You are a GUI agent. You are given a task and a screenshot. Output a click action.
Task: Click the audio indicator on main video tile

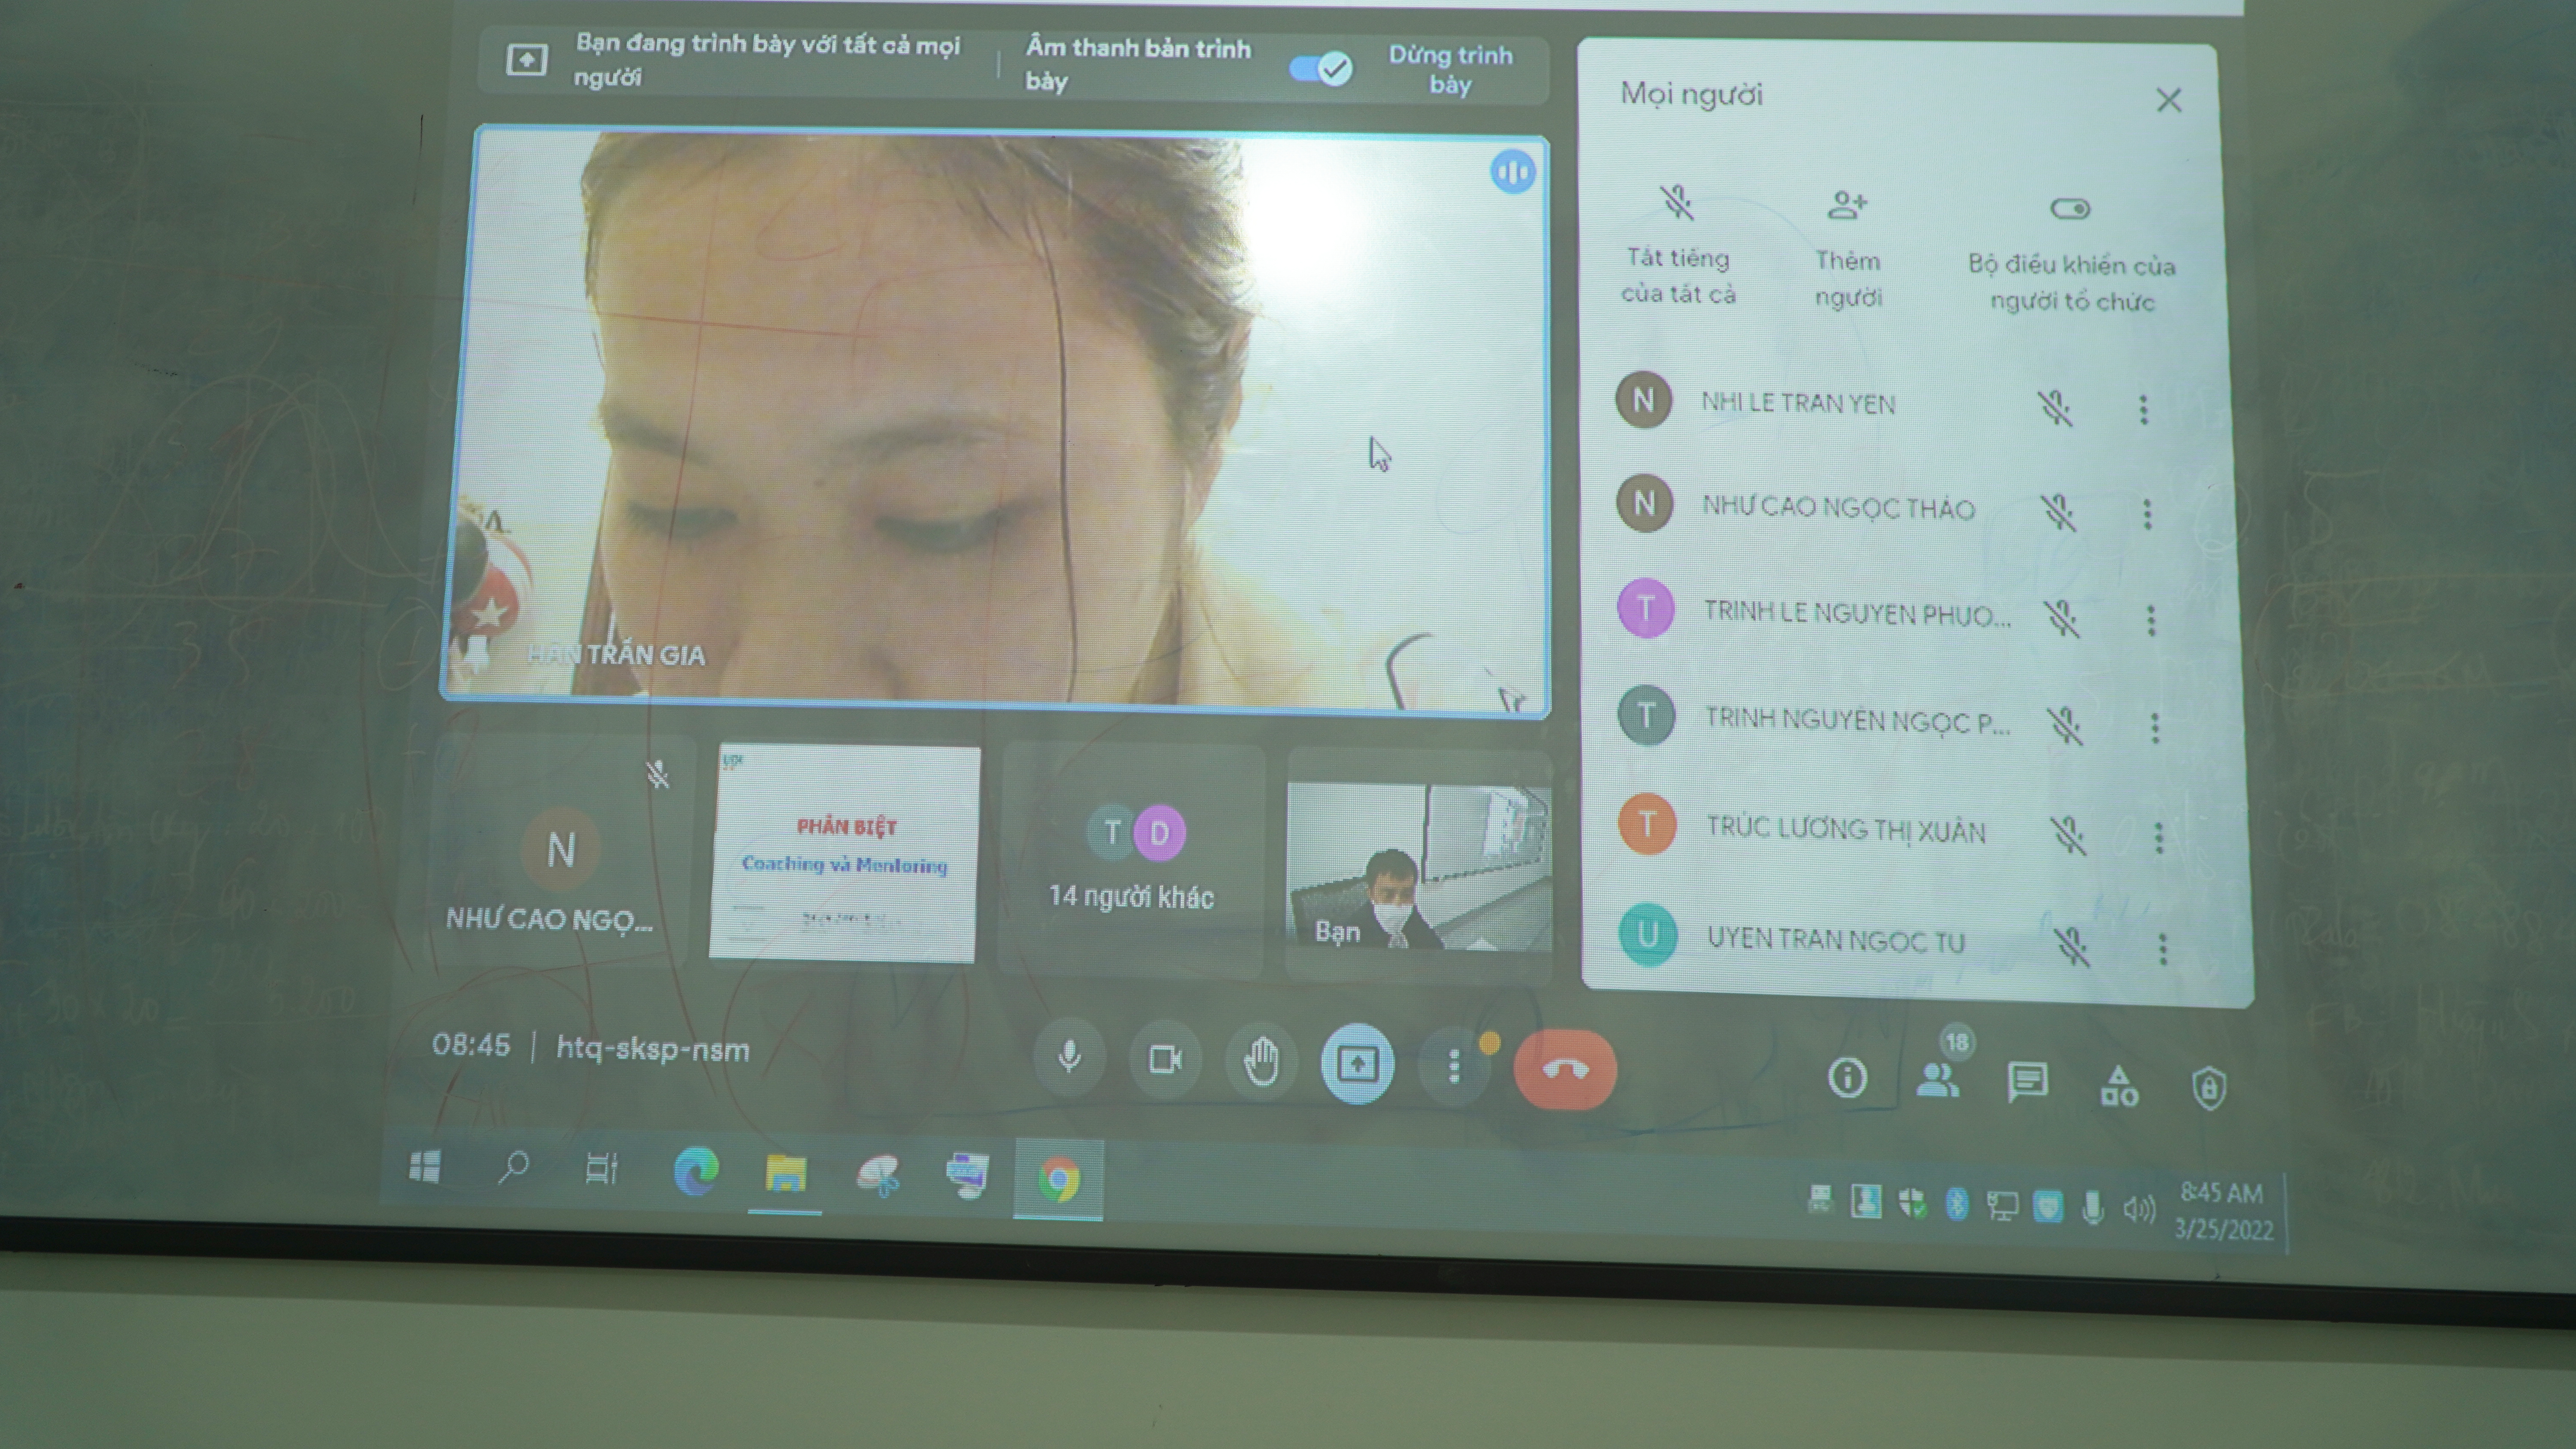tap(1512, 172)
